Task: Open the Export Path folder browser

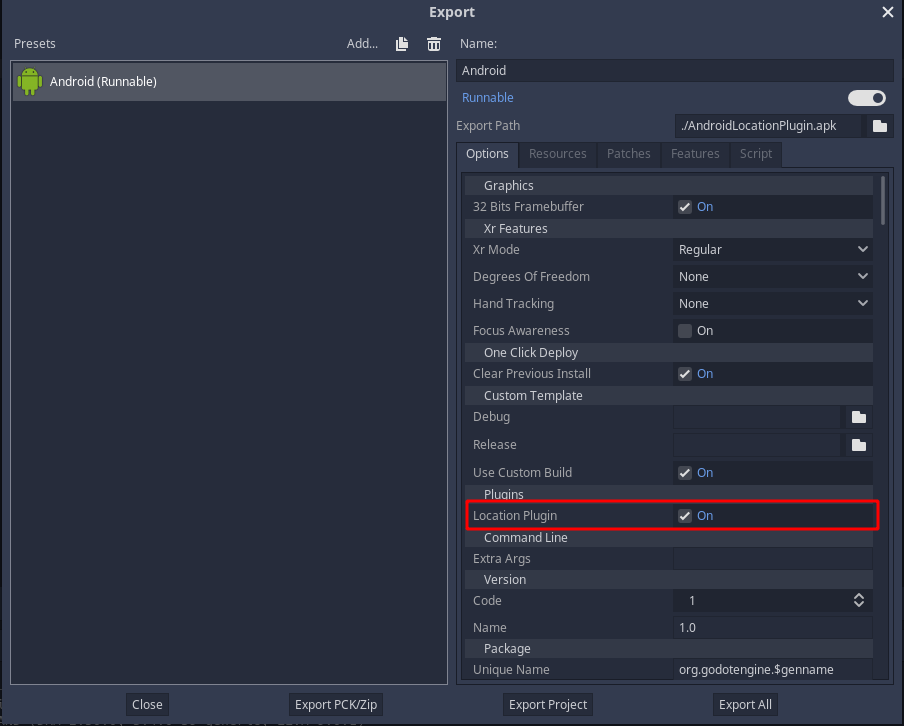Action: coord(878,125)
